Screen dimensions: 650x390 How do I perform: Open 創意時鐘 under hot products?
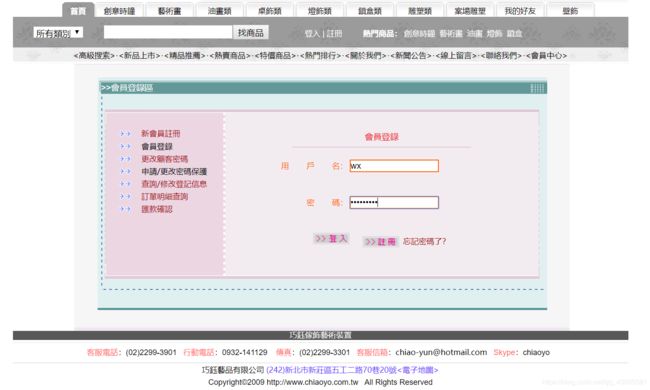(x=419, y=34)
